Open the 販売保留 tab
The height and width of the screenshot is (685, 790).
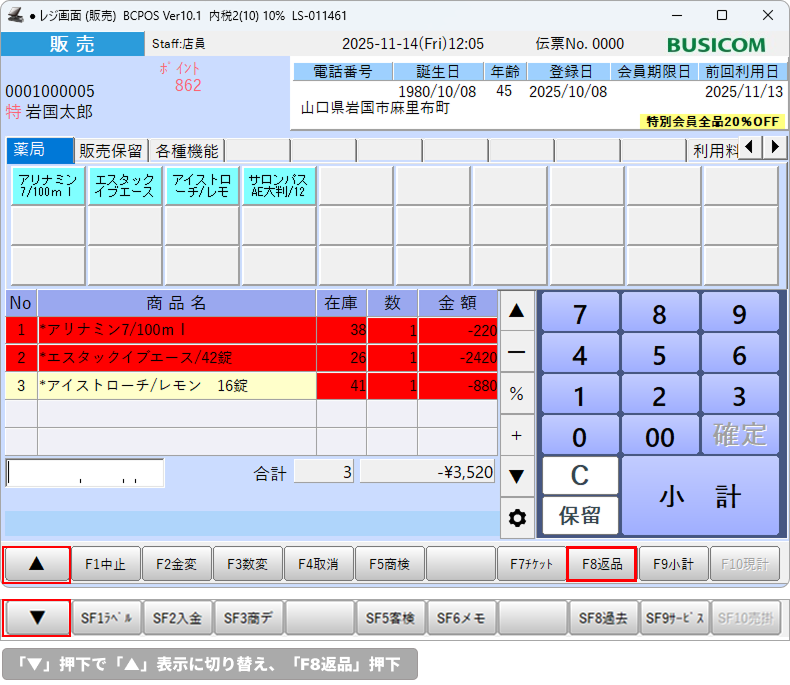coord(112,151)
